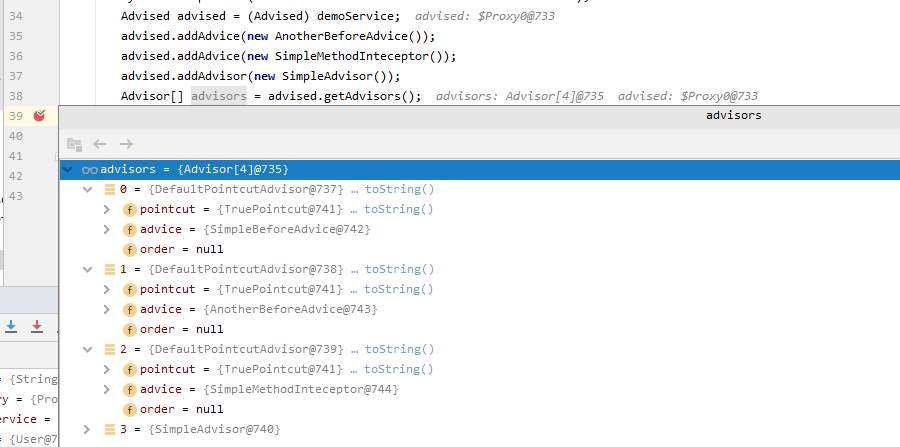This screenshot has height=447, width=900.
Task: Select the 3 = {SimpleAdvisor@740} row
Action: tap(480, 429)
